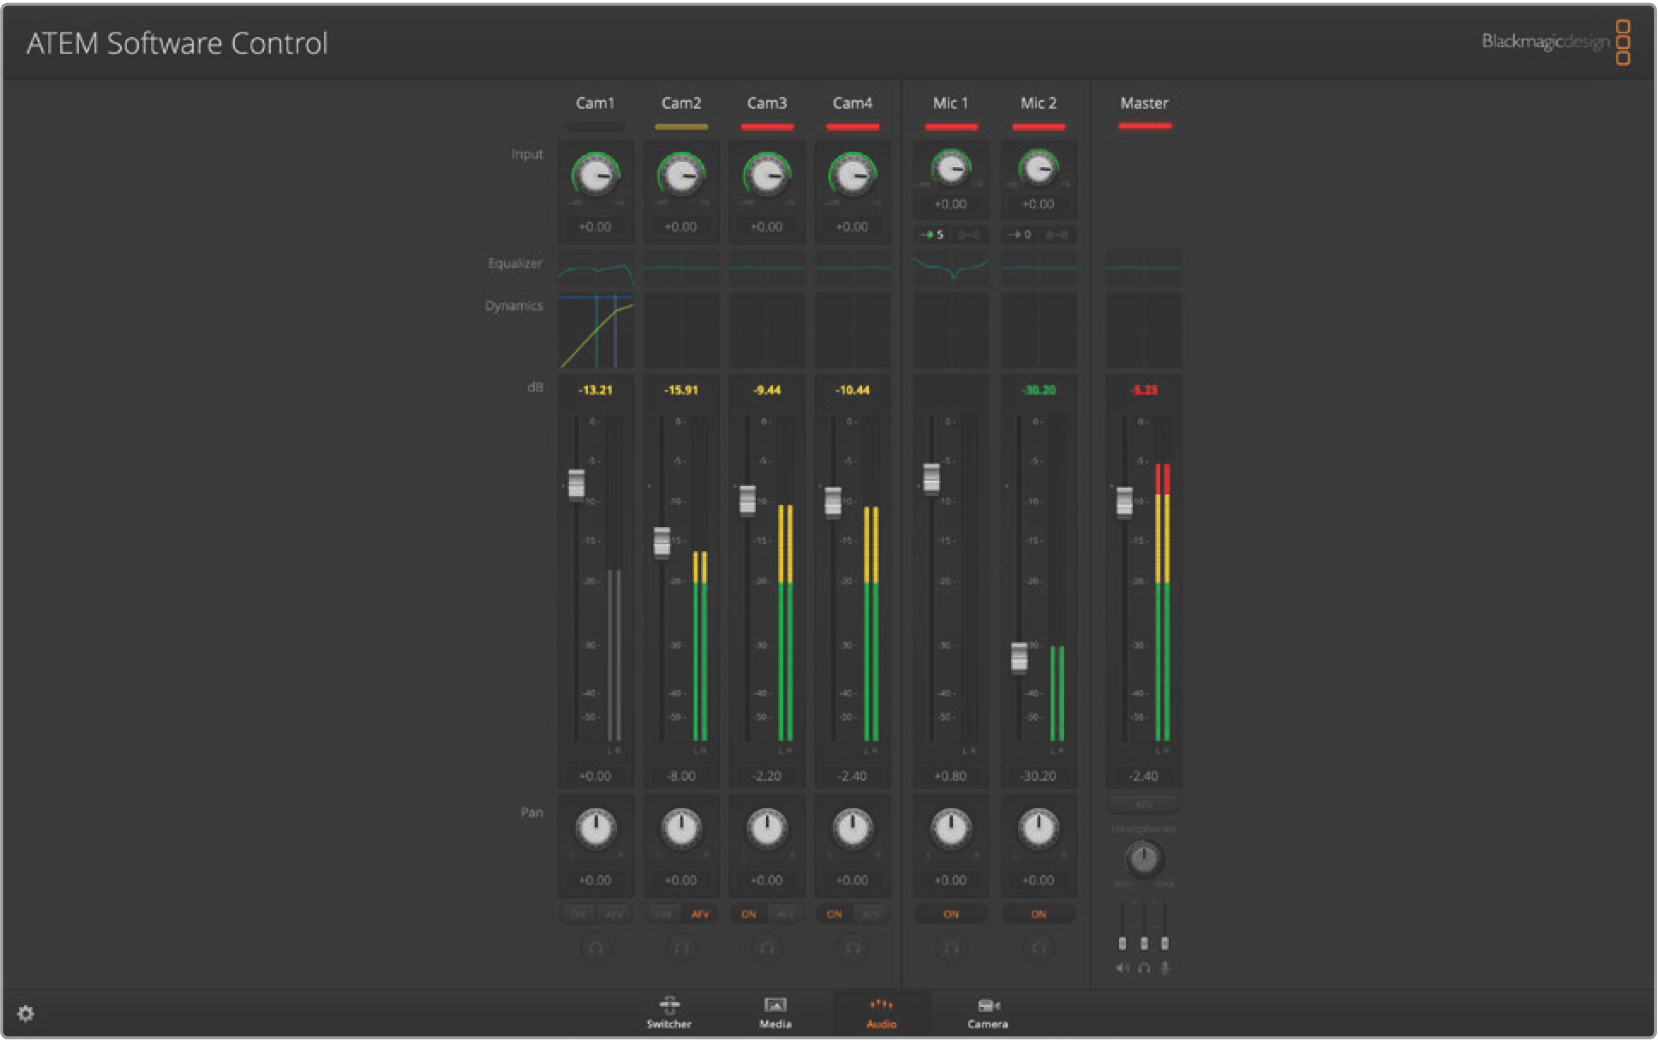Click the Mic 2 headphone solo icon
1658x1041 pixels.
(x=1038, y=948)
